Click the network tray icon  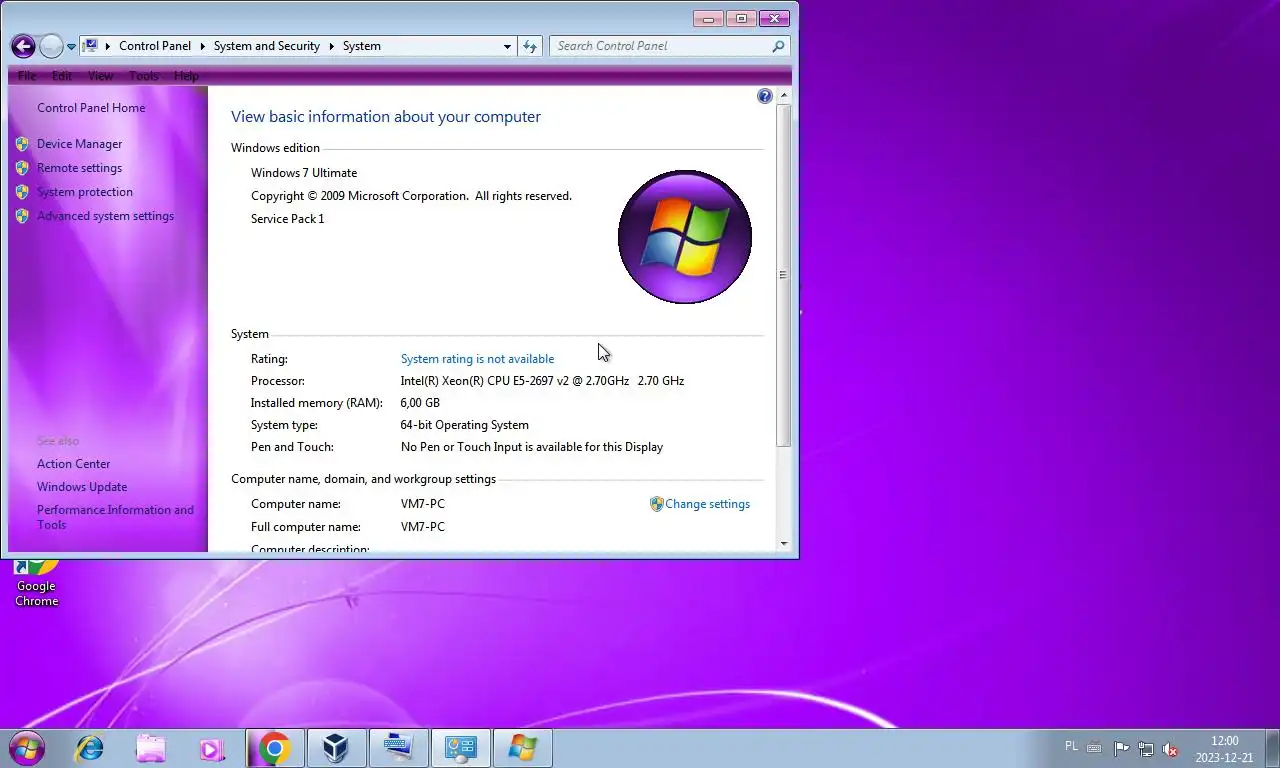click(x=1146, y=749)
